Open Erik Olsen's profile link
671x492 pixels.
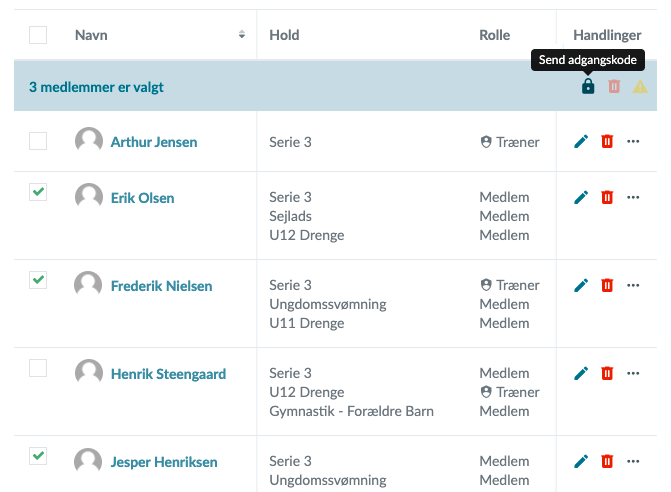coord(142,198)
